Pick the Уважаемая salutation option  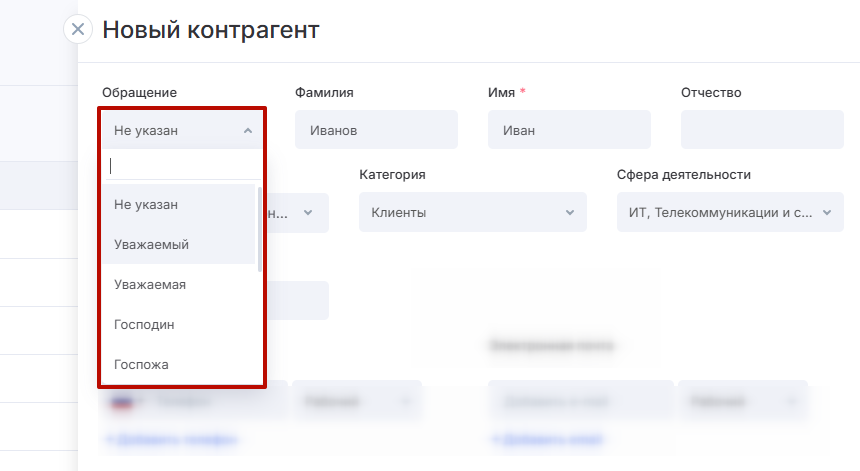pos(150,284)
